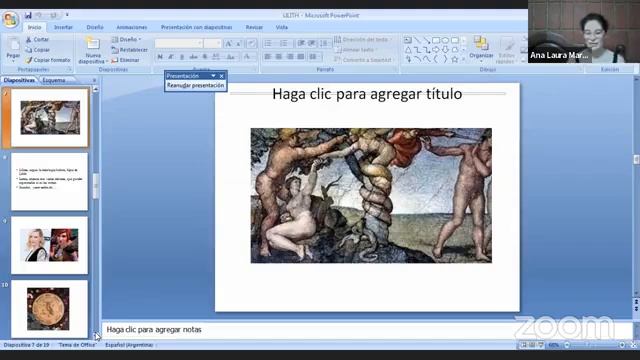Open the font color A dropdown

click(x=248, y=57)
